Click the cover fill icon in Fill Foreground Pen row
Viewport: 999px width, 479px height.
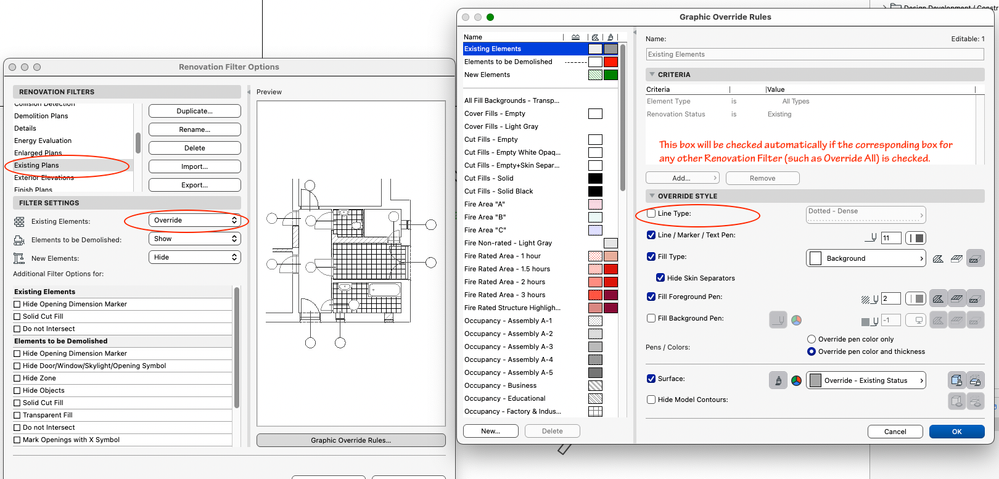[957, 298]
